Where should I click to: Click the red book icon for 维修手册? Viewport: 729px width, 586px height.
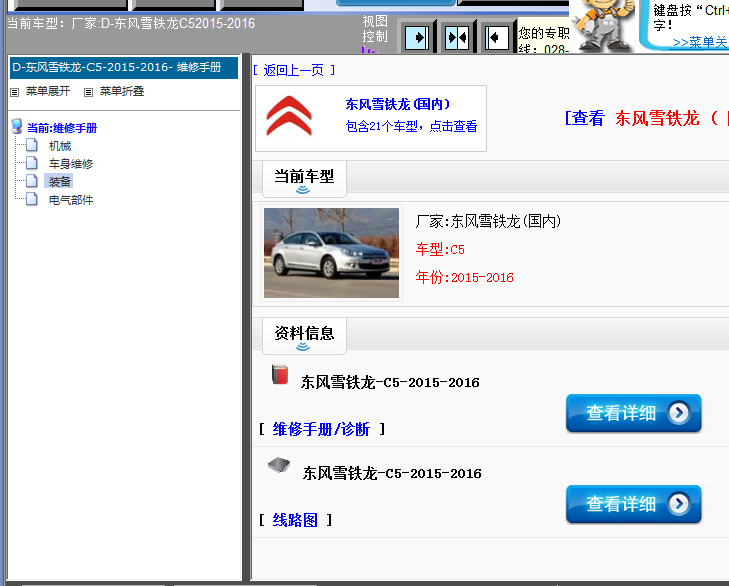[280, 375]
